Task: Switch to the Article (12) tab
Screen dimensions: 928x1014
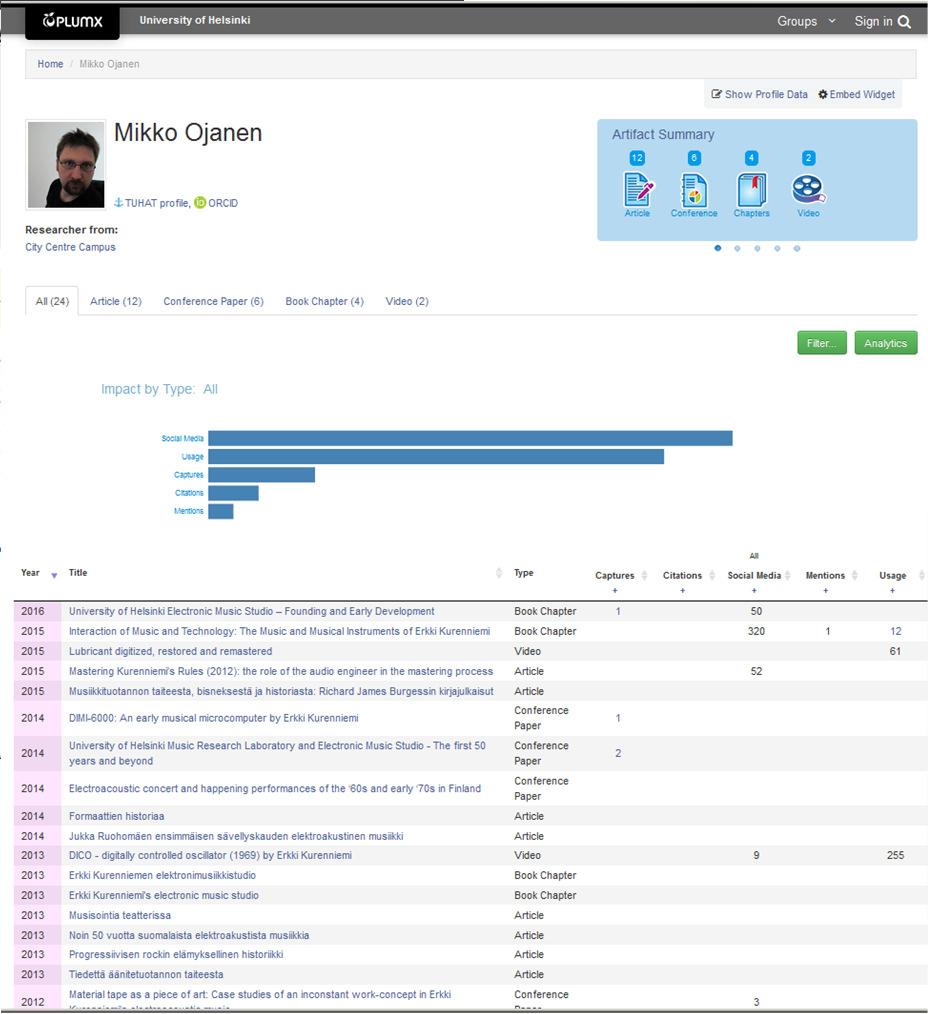Action: pos(116,301)
